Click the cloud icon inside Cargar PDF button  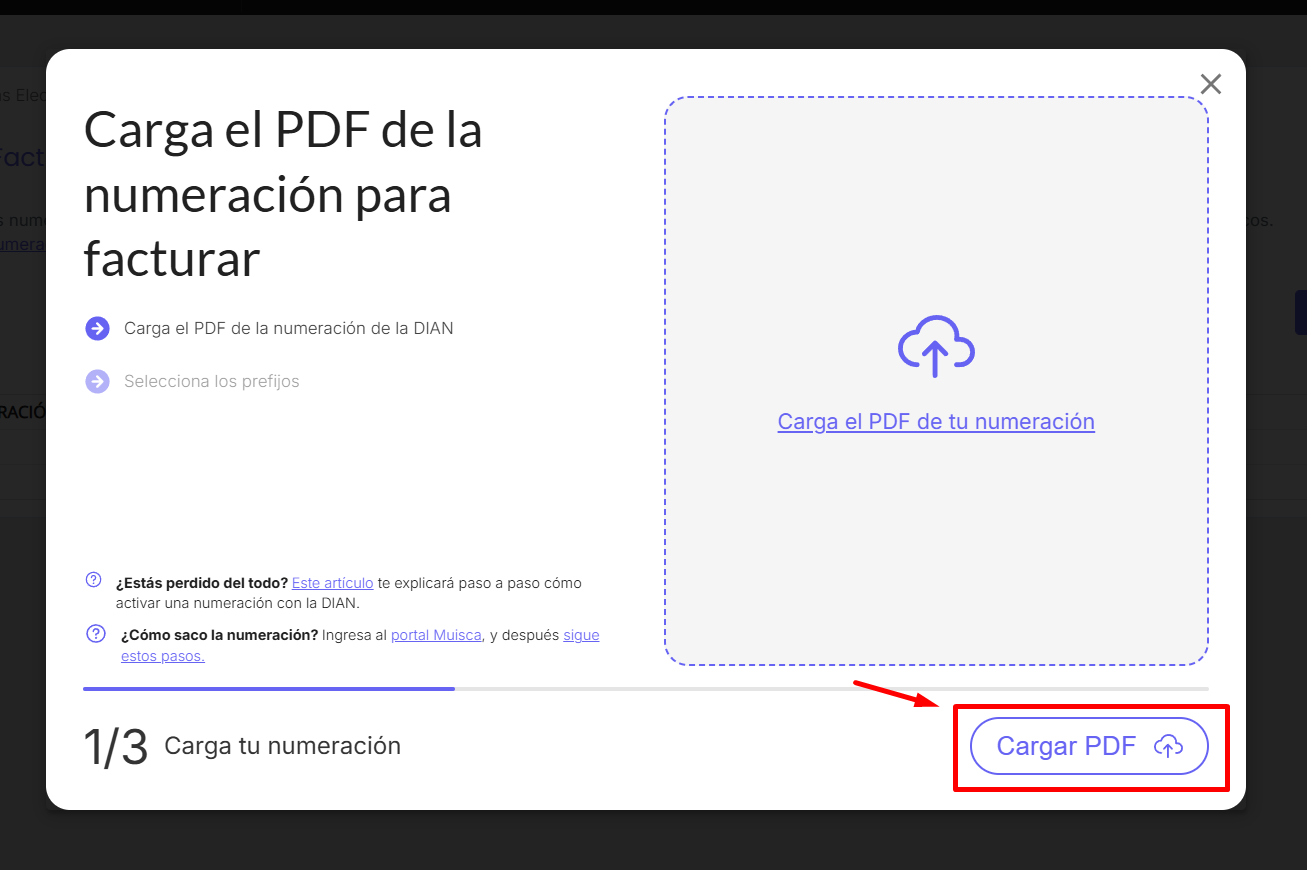(x=1168, y=746)
